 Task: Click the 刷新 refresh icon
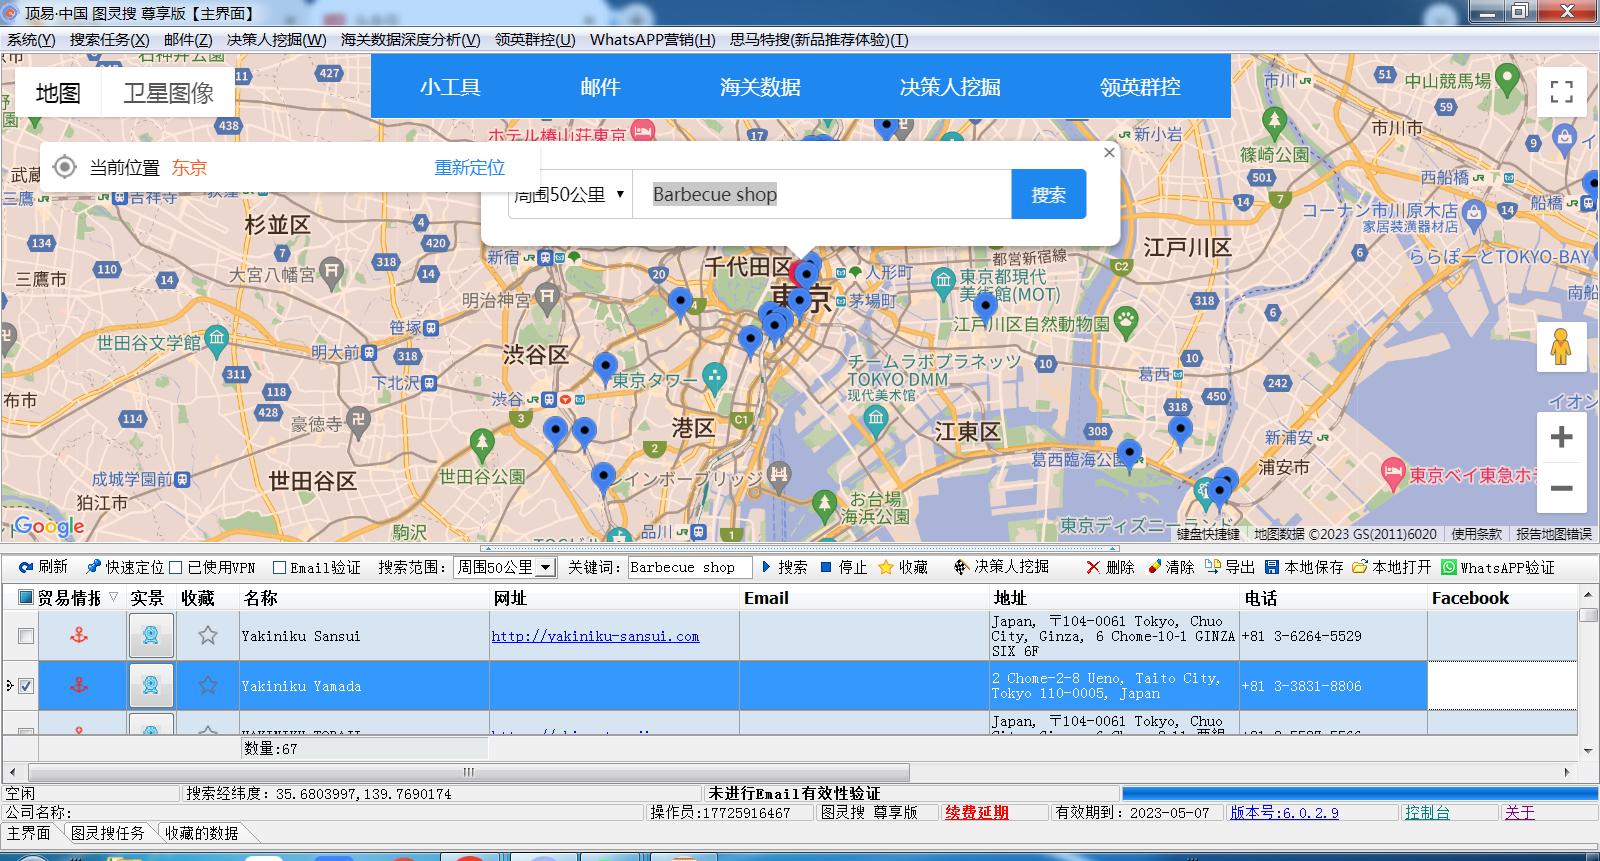tap(26, 567)
